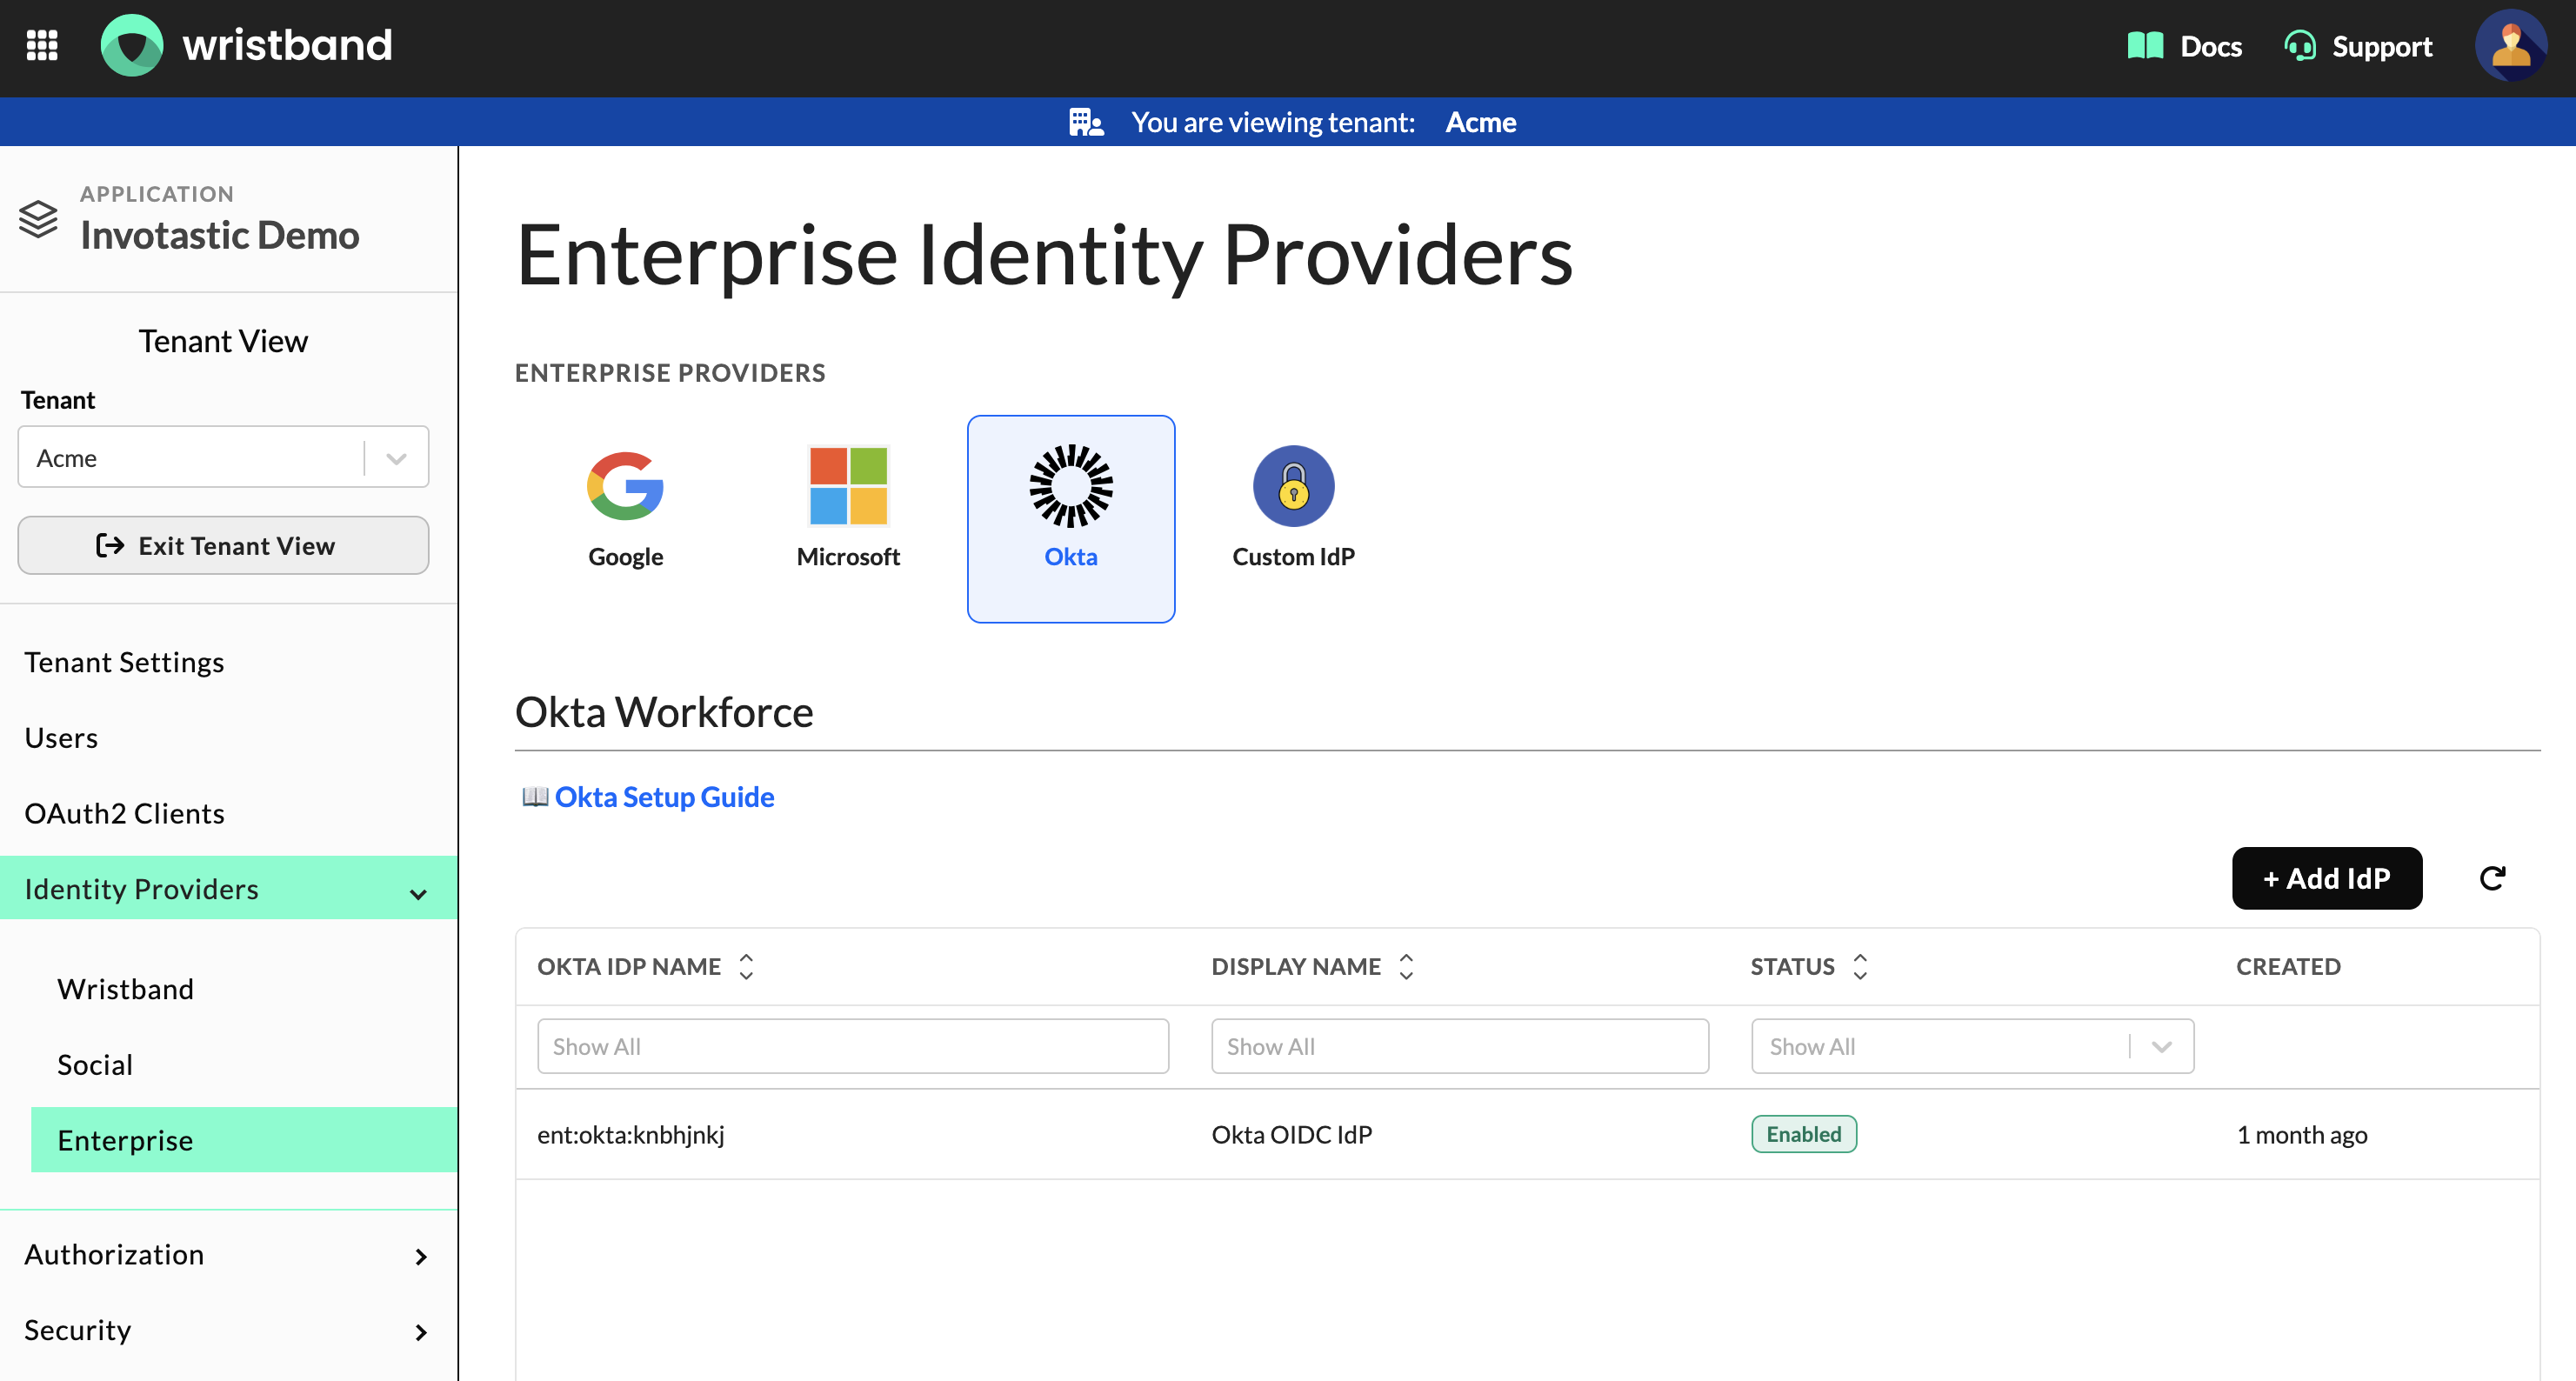This screenshot has width=2576, height=1381.
Task: Go to Tenant Settings
Action: pyautogui.click(x=124, y=662)
